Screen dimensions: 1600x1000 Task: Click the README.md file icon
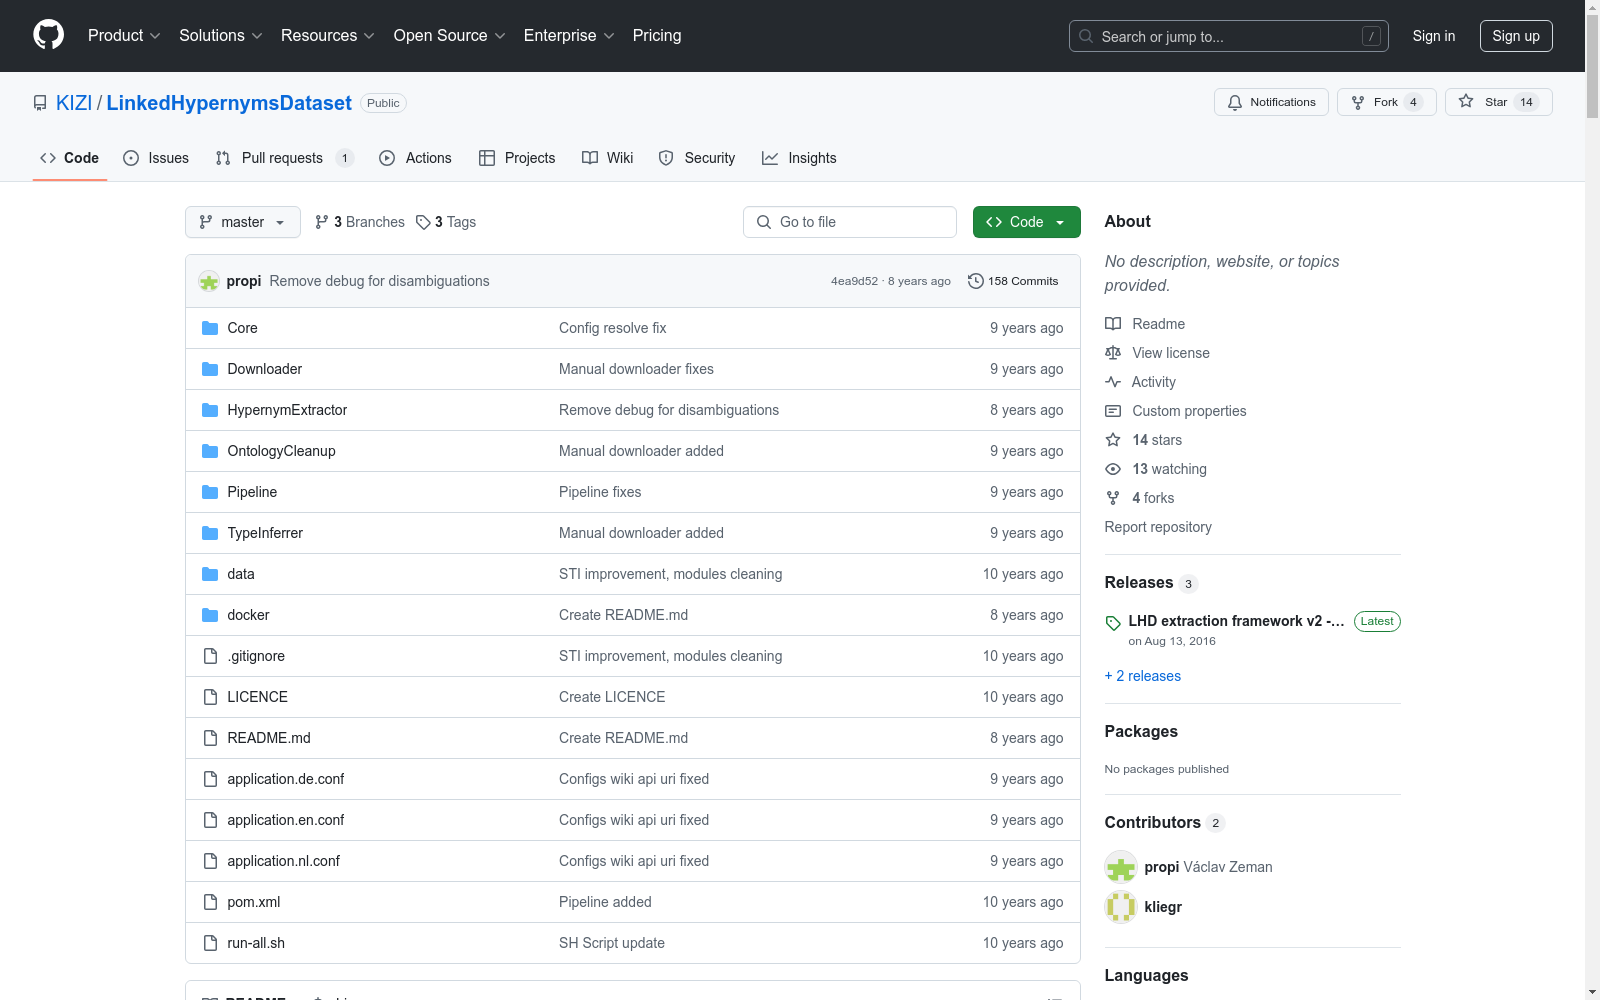click(210, 738)
